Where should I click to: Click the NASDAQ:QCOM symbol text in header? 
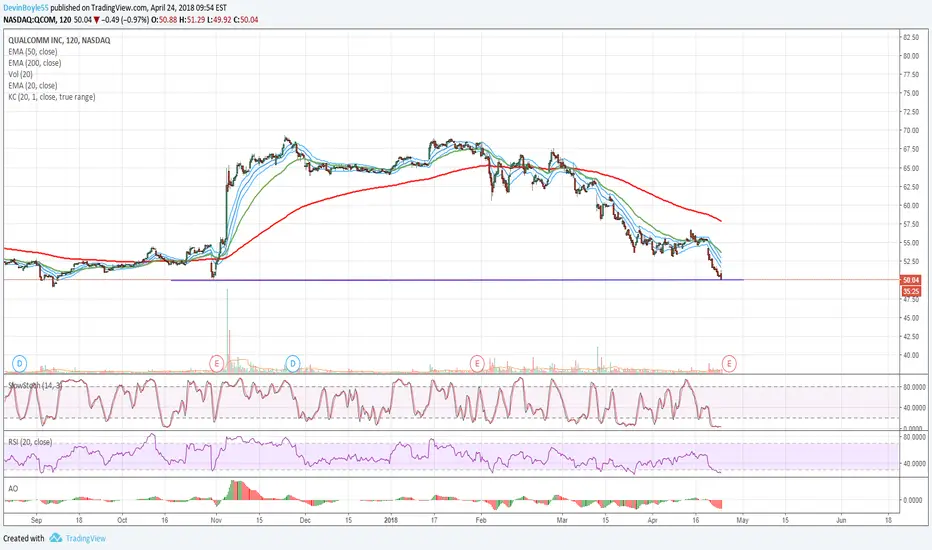29,20
